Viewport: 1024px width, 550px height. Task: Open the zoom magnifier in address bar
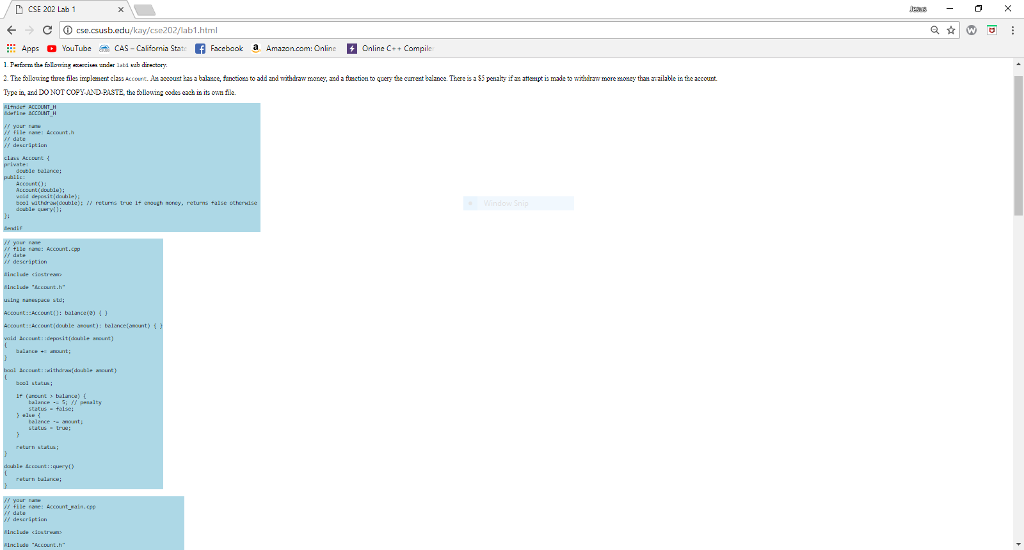pyautogui.click(x=935, y=30)
